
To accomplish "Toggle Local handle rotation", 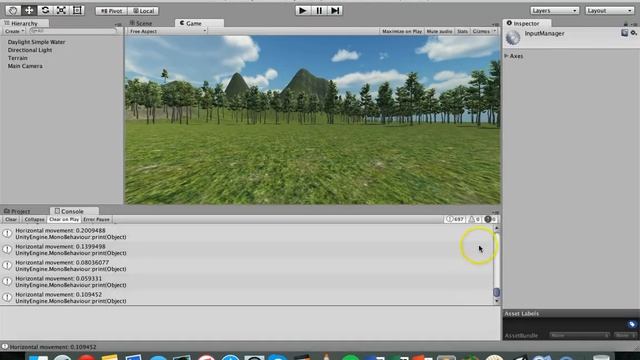I will click(x=144, y=11).
